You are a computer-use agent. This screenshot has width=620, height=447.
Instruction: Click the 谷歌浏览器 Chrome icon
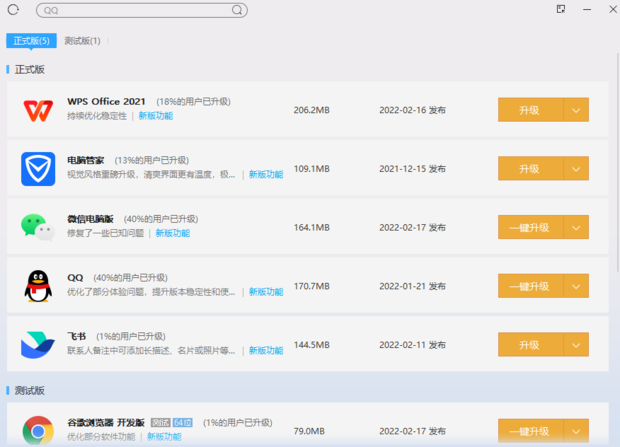click(x=38, y=431)
